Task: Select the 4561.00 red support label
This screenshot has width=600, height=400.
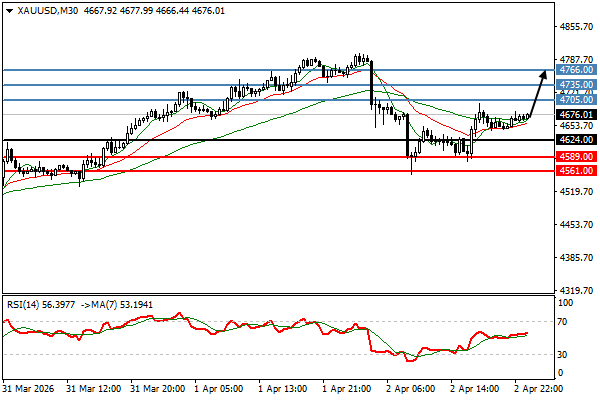Action: (x=576, y=171)
